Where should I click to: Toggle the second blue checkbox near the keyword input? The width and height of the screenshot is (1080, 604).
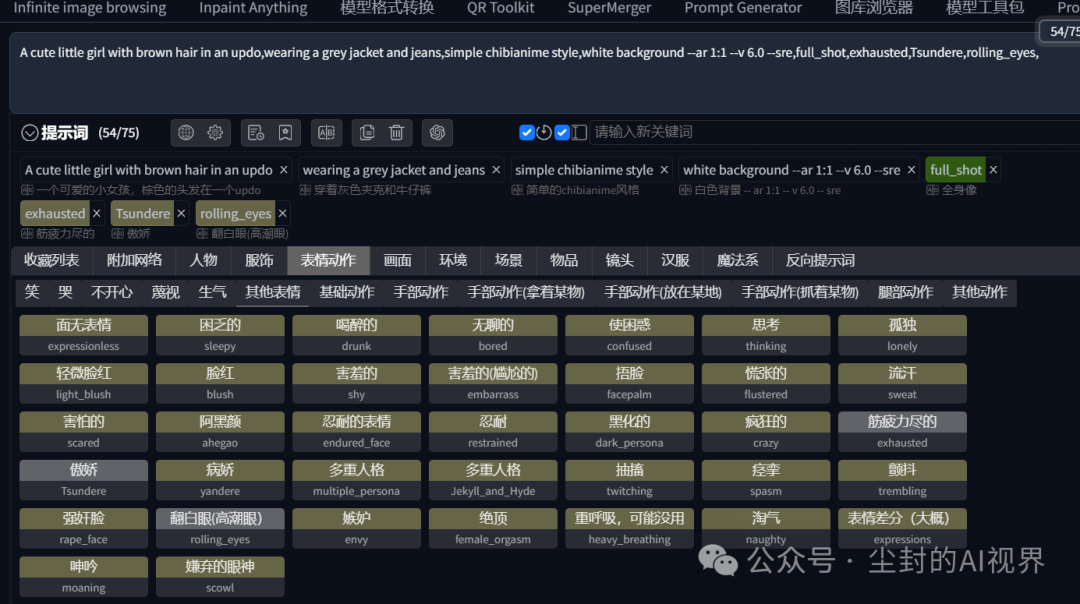point(562,132)
